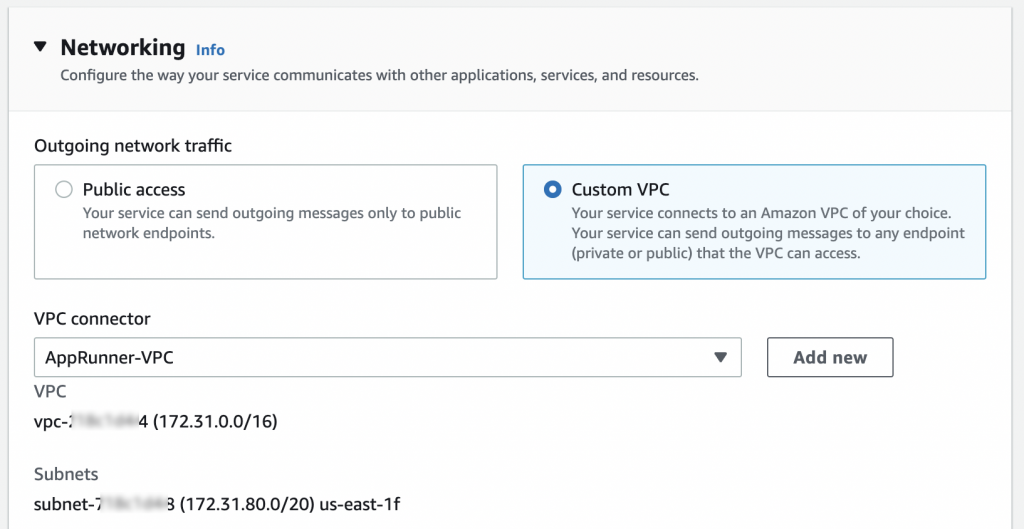1024x529 pixels.
Task: Click the Public access description text
Action: tap(271, 222)
